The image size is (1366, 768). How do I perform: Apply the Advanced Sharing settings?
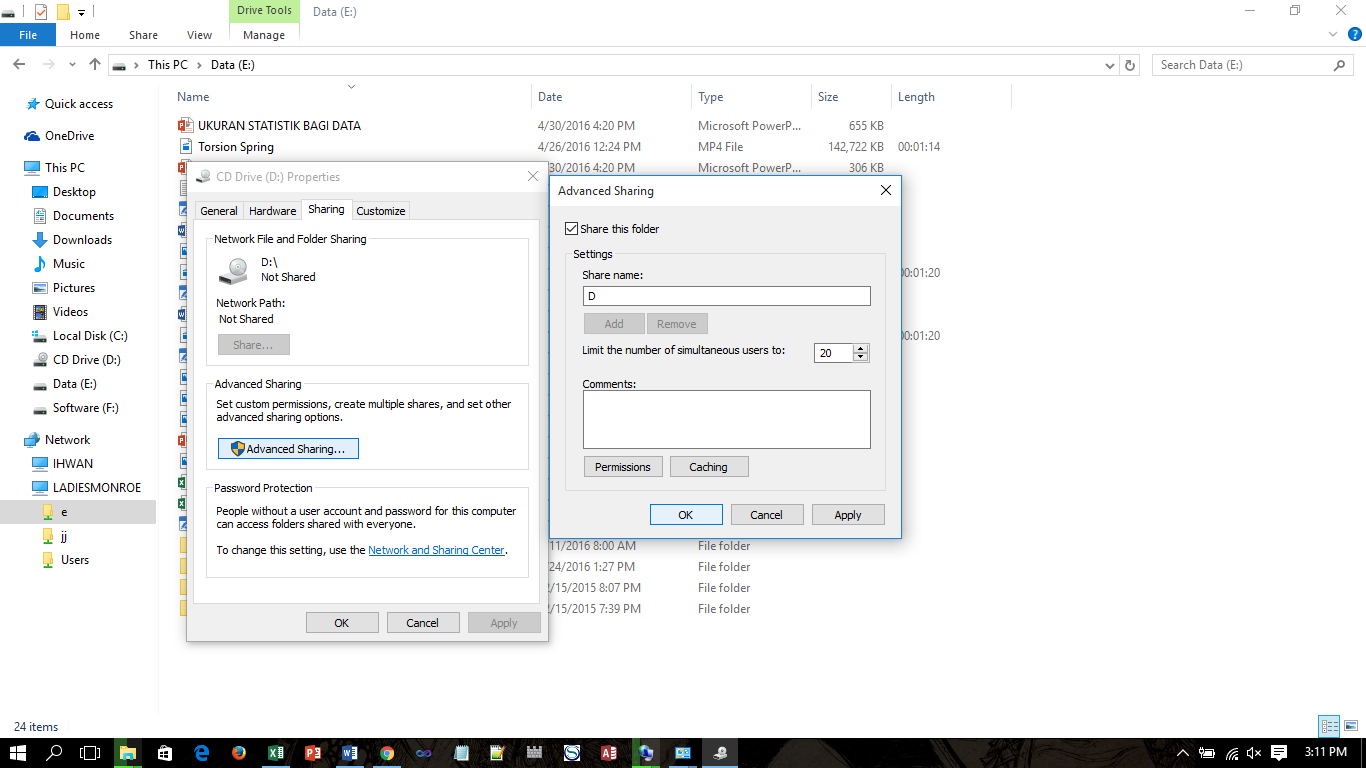848,515
